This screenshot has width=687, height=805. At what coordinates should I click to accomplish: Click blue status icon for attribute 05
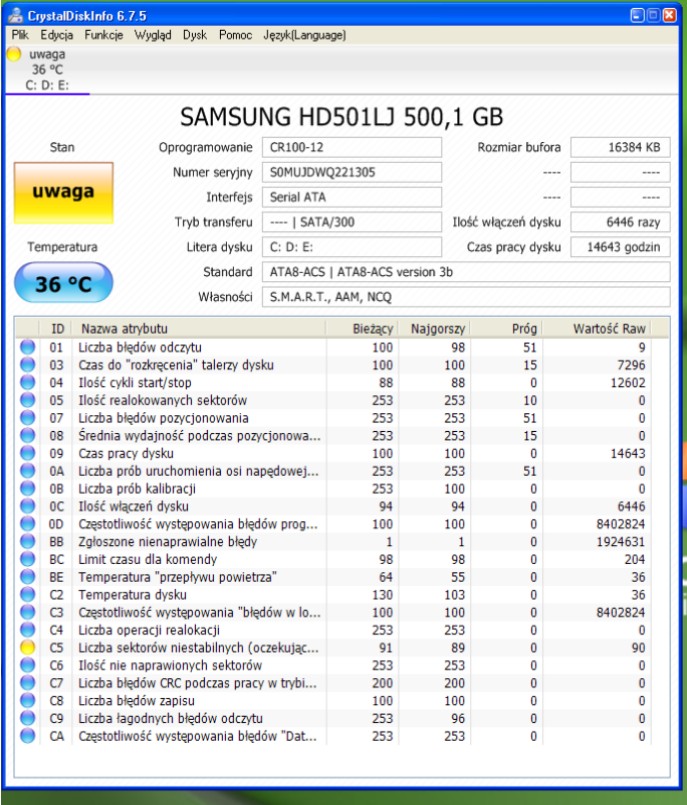(x=28, y=400)
